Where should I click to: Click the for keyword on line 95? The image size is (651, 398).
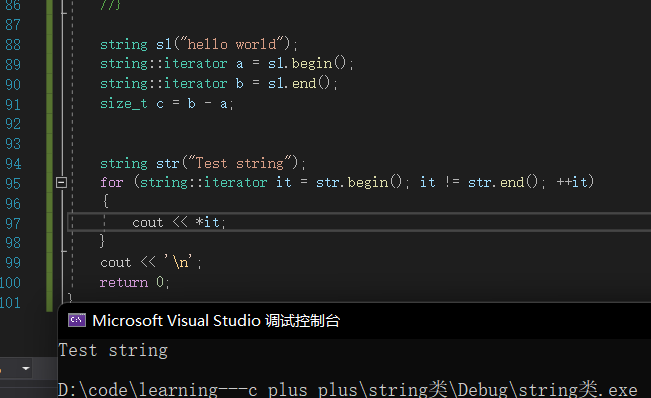pyautogui.click(x=112, y=182)
